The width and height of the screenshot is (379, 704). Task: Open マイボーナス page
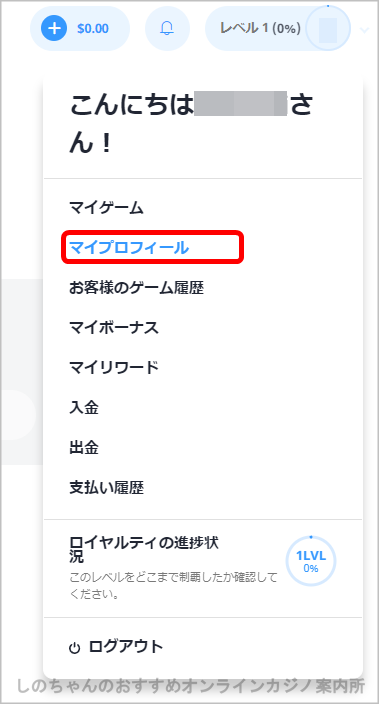pos(114,328)
